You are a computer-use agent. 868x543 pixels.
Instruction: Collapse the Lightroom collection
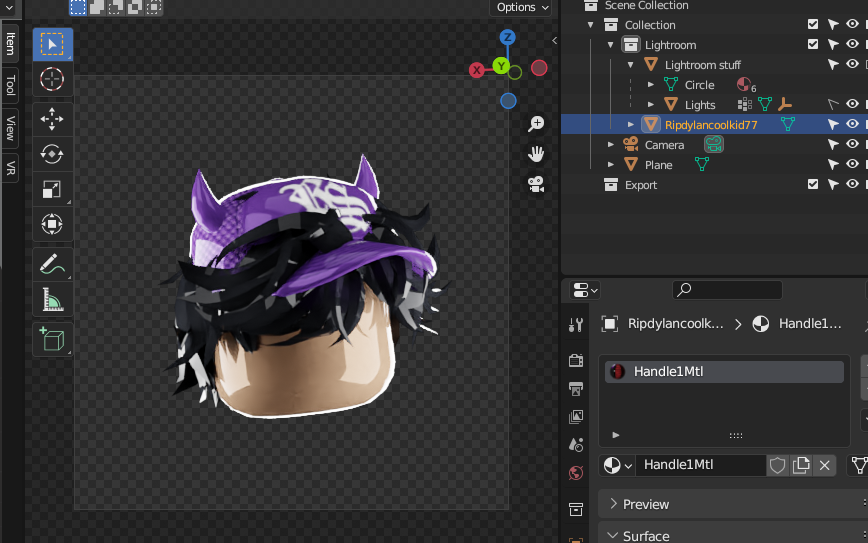point(611,45)
